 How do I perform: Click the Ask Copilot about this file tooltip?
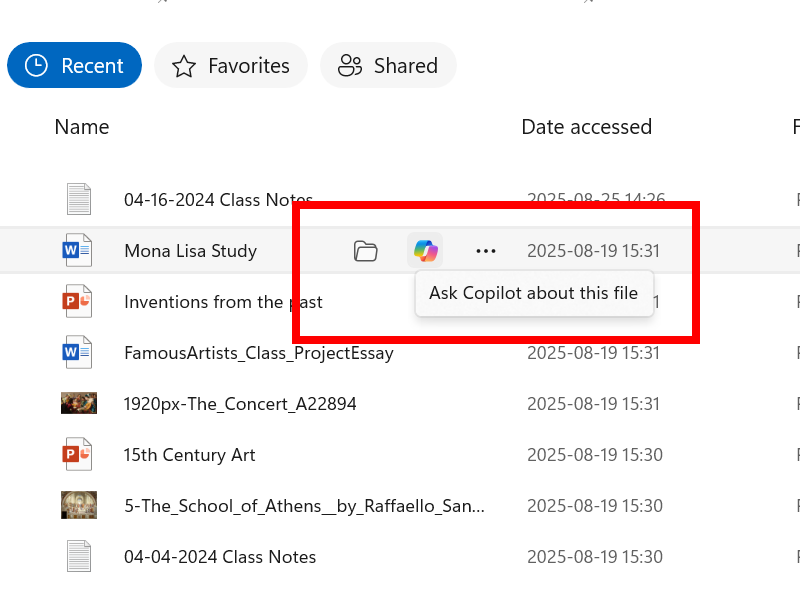534,293
